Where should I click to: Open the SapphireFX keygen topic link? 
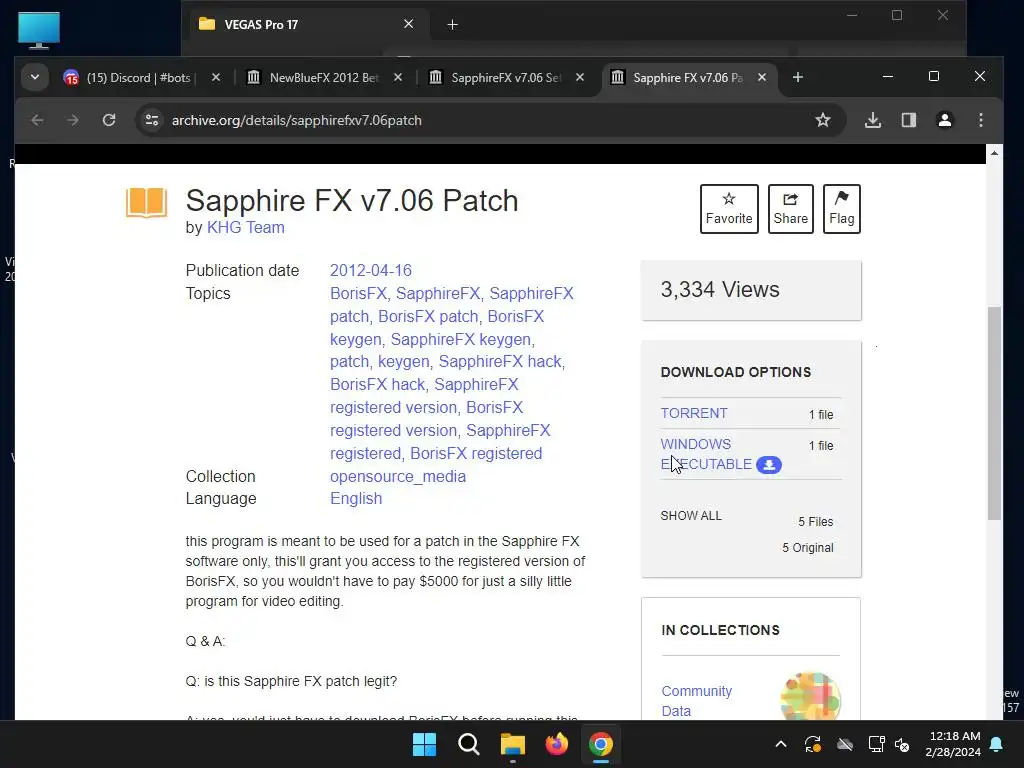click(460, 339)
